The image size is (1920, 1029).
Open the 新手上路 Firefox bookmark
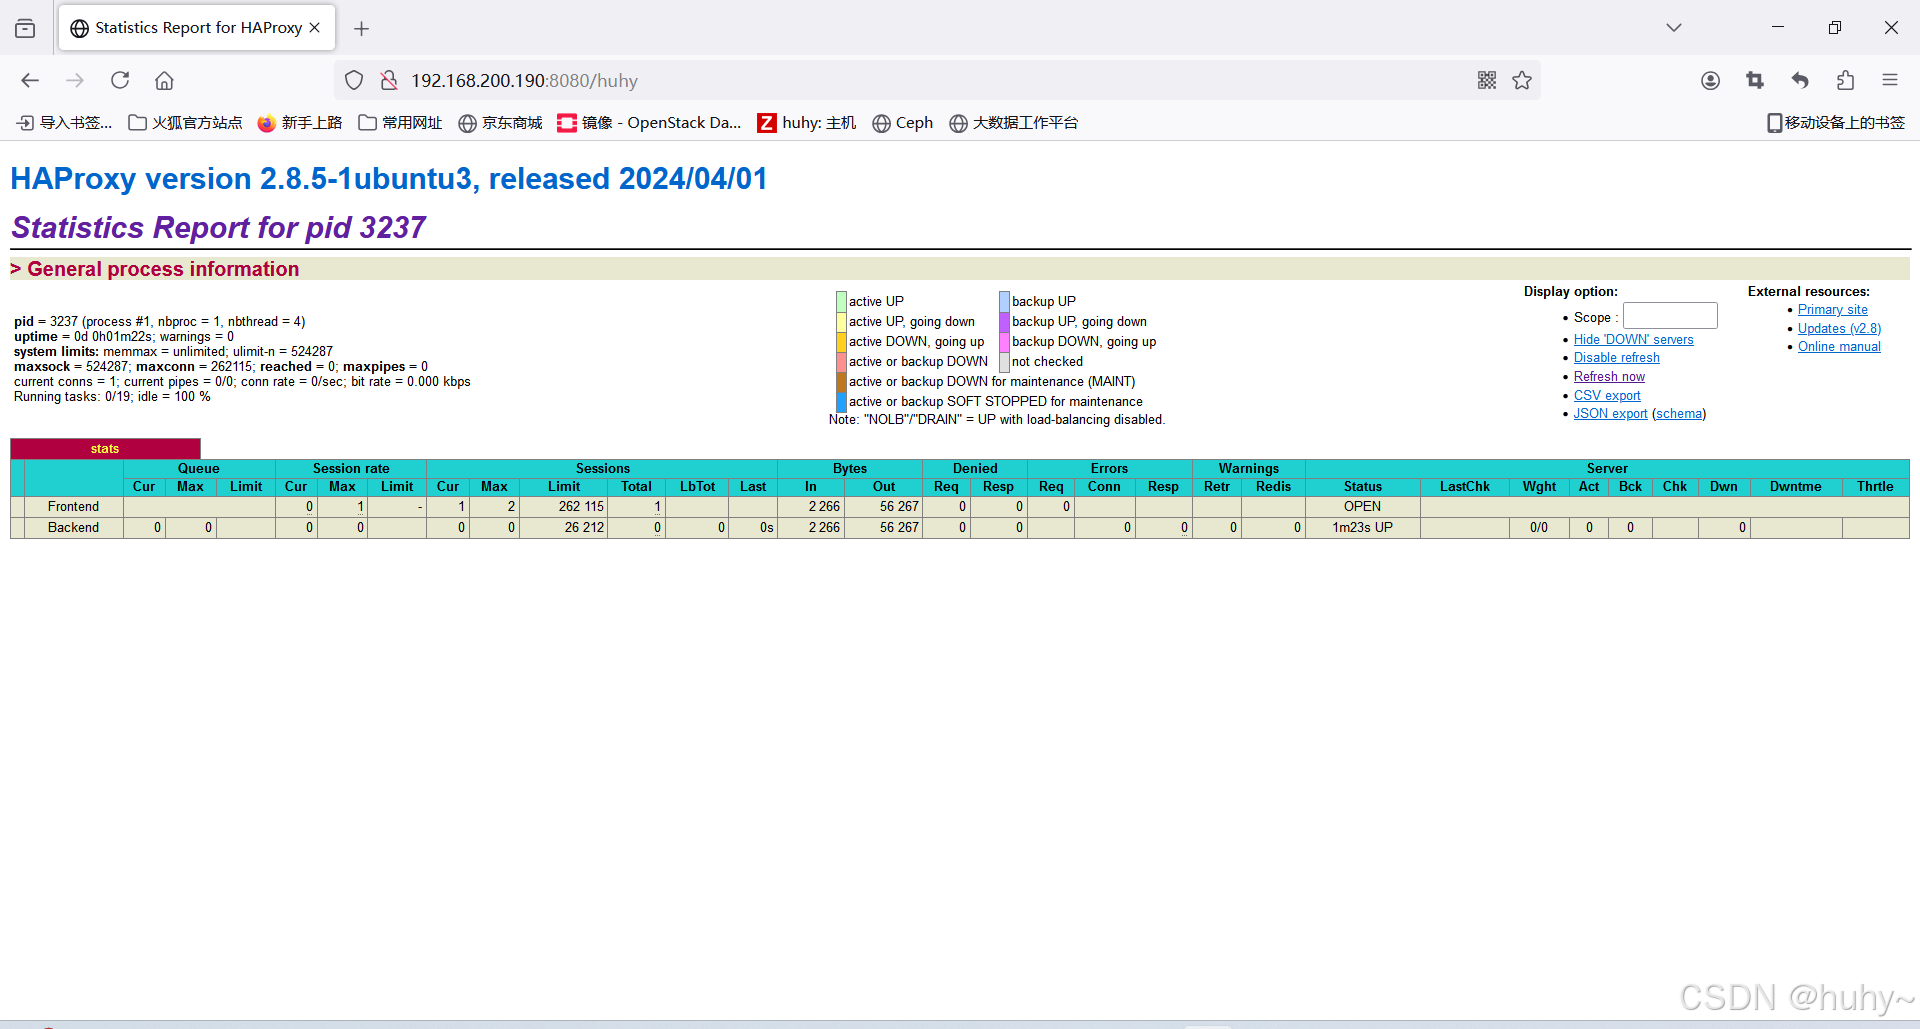point(300,122)
